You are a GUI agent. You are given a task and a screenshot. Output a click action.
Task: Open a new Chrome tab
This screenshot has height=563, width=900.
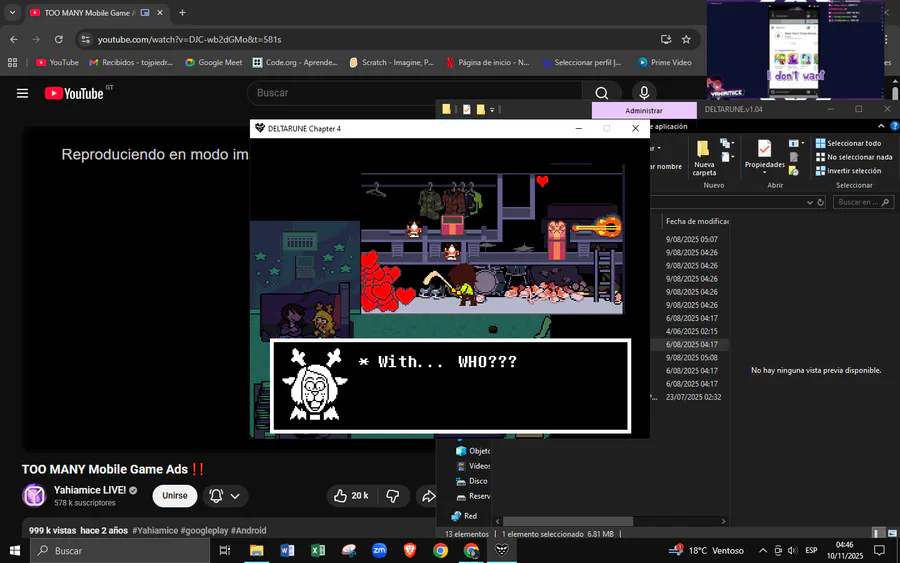[x=182, y=13]
